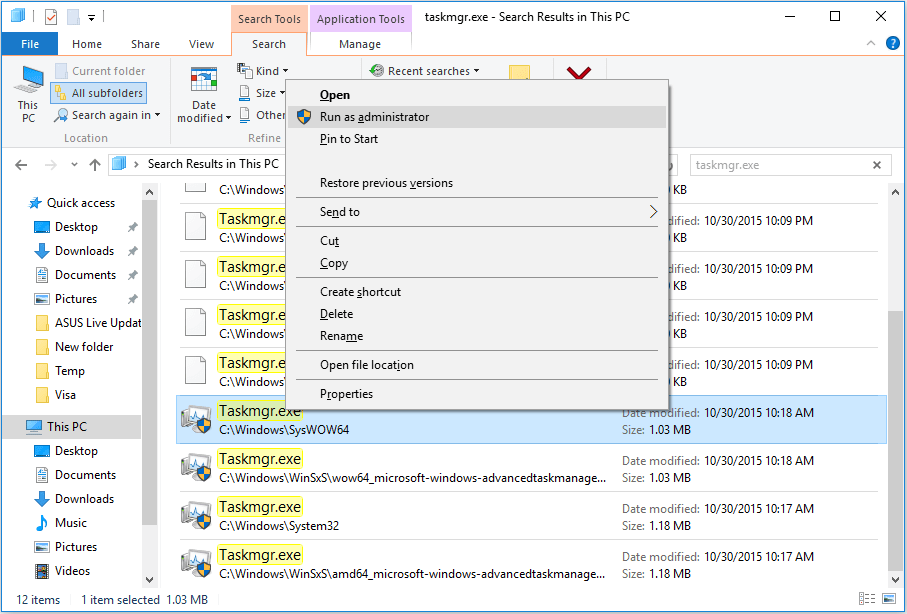Click the This PC search location icon
Screen dimensions: 907x614
click(x=28, y=94)
